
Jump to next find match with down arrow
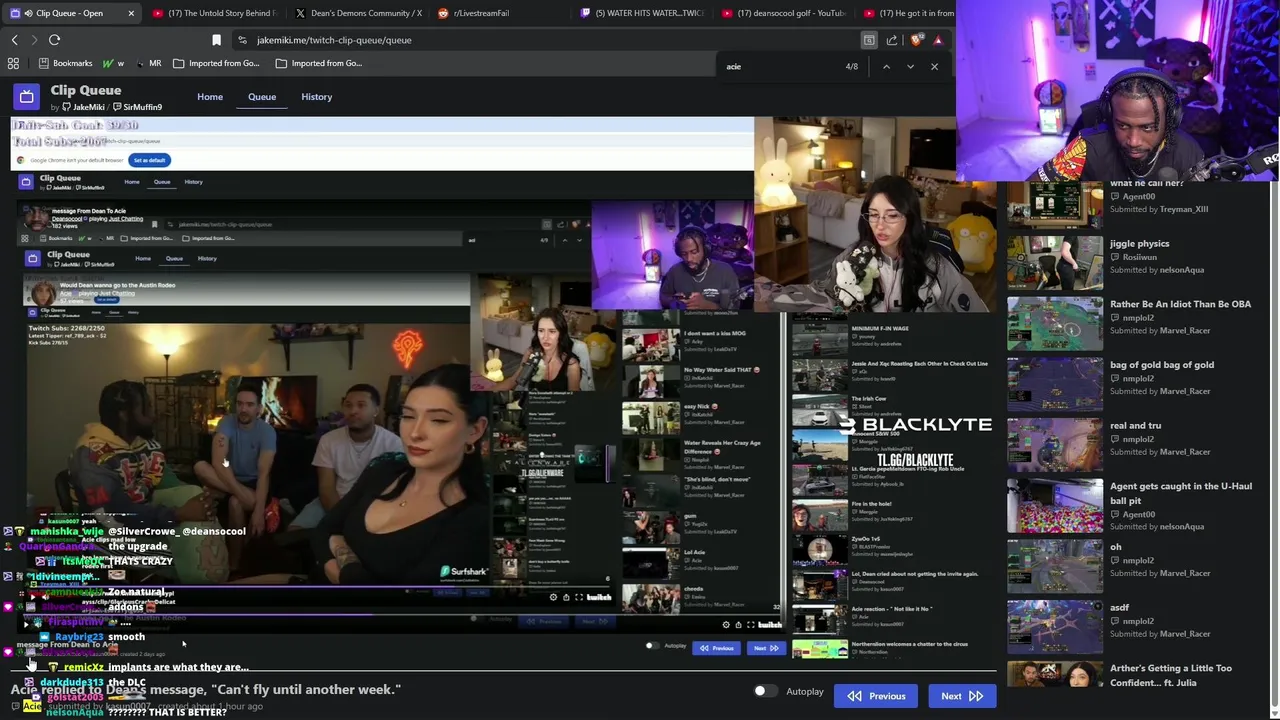pos(910,66)
